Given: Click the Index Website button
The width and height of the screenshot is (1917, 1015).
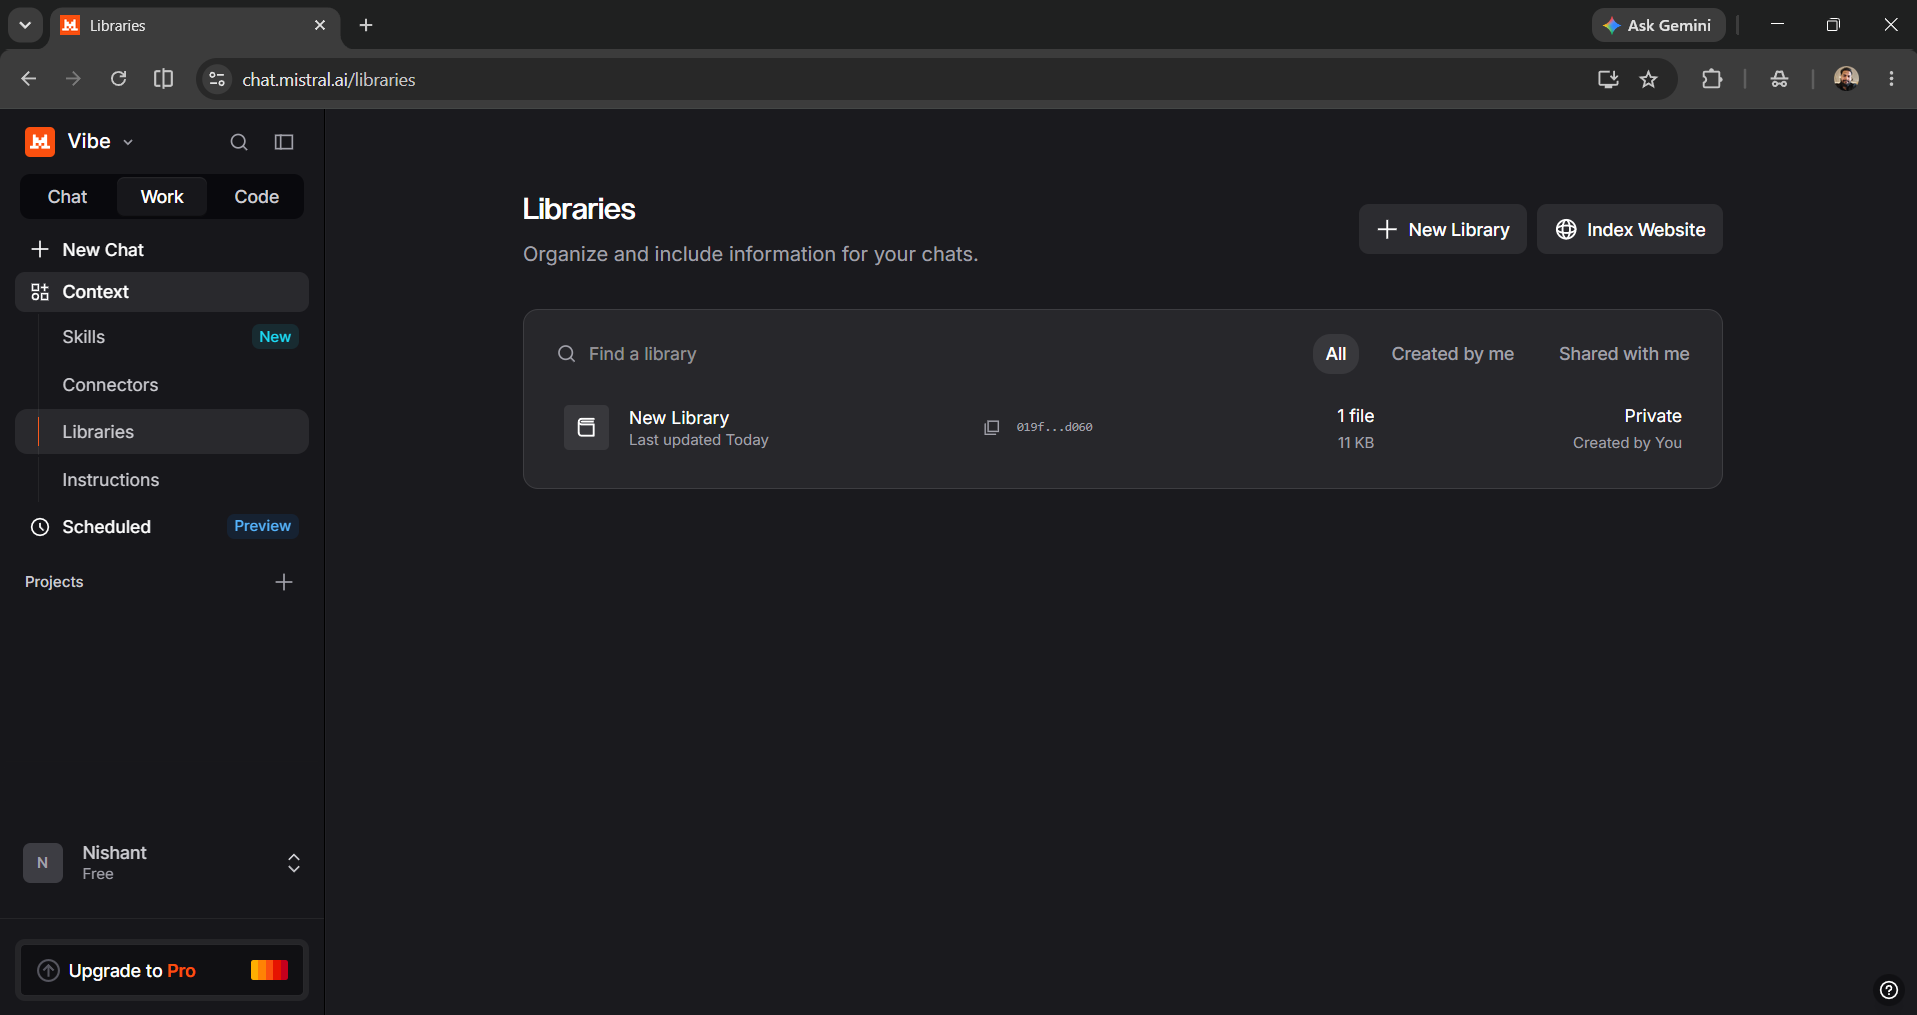Looking at the screenshot, I should point(1629,229).
